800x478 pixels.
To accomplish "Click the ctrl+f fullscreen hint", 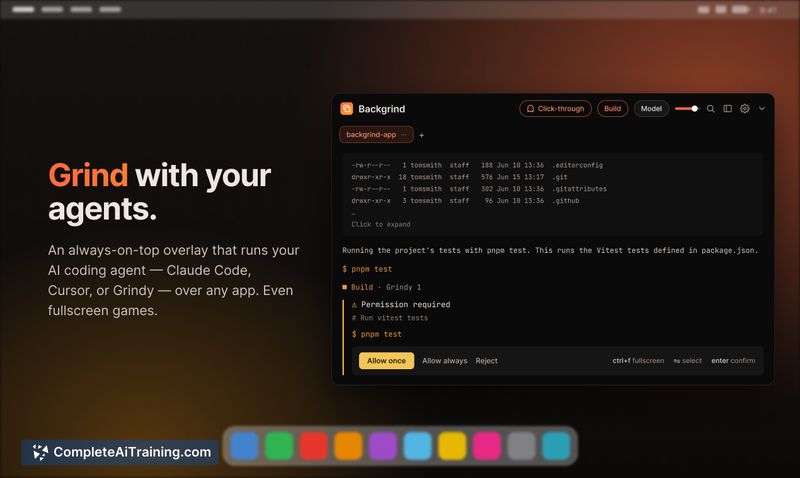I will click(638, 361).
